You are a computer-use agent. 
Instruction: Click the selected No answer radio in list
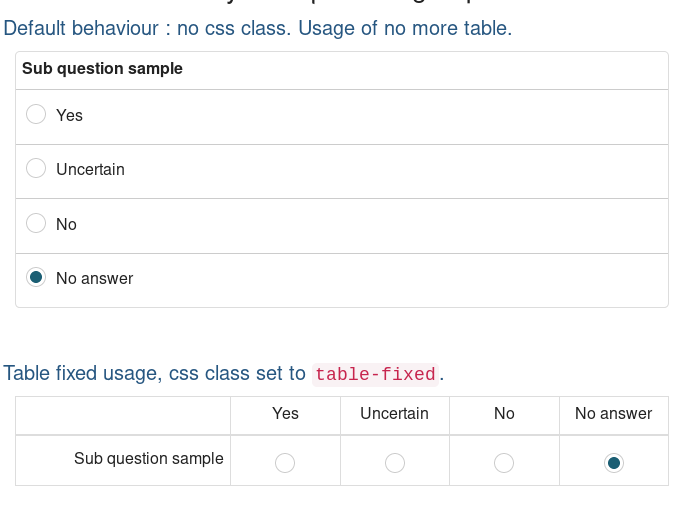point(36,277)
